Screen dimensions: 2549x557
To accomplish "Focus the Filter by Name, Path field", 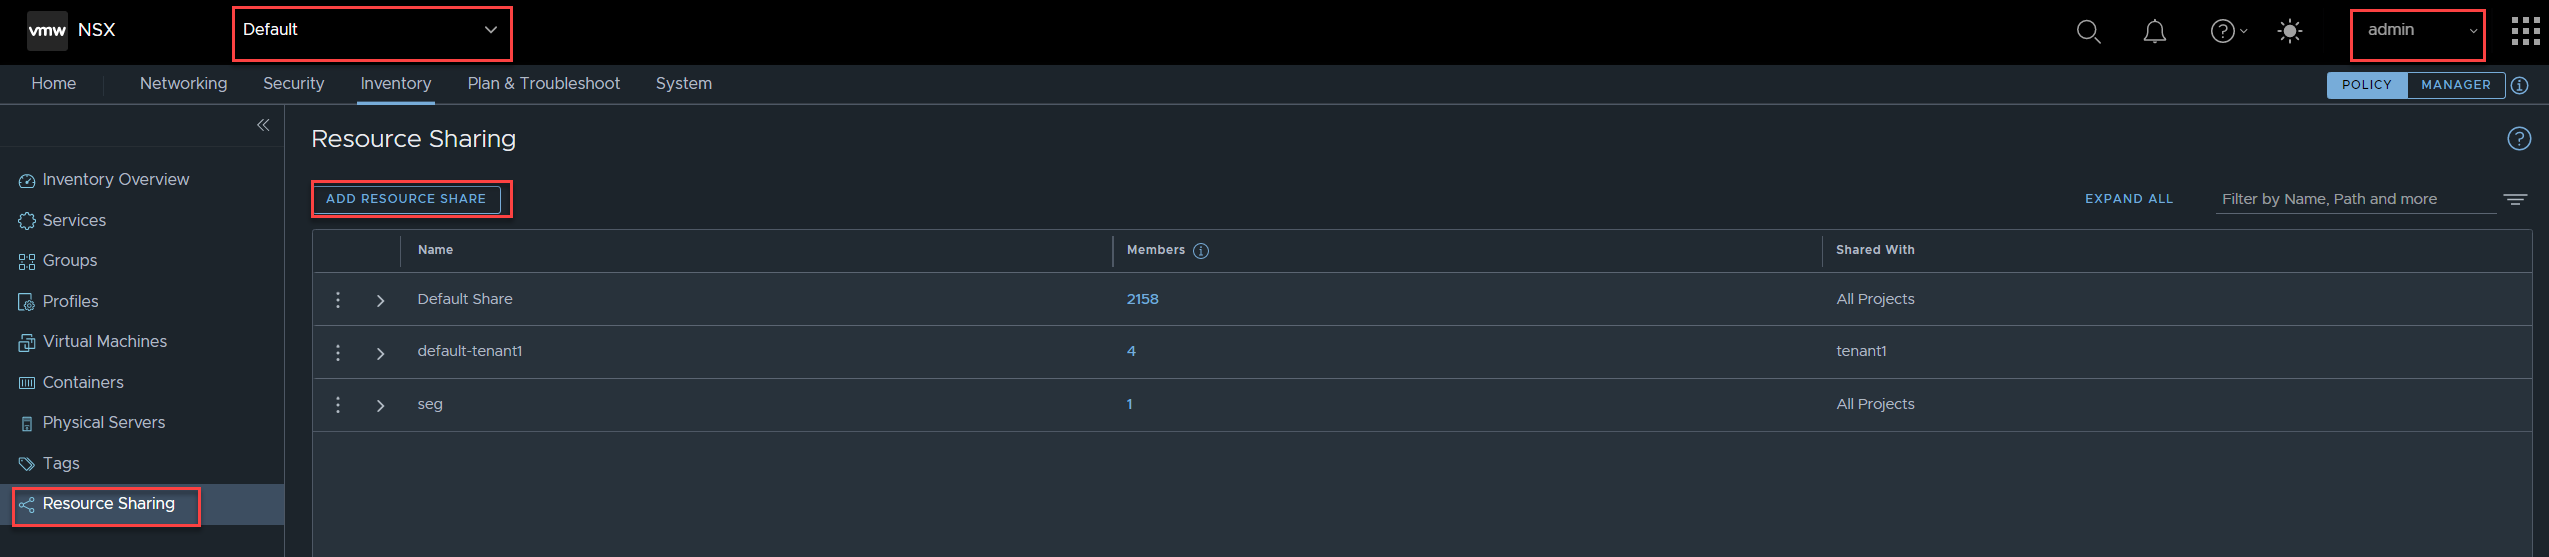I will (x=2355, y=199).
